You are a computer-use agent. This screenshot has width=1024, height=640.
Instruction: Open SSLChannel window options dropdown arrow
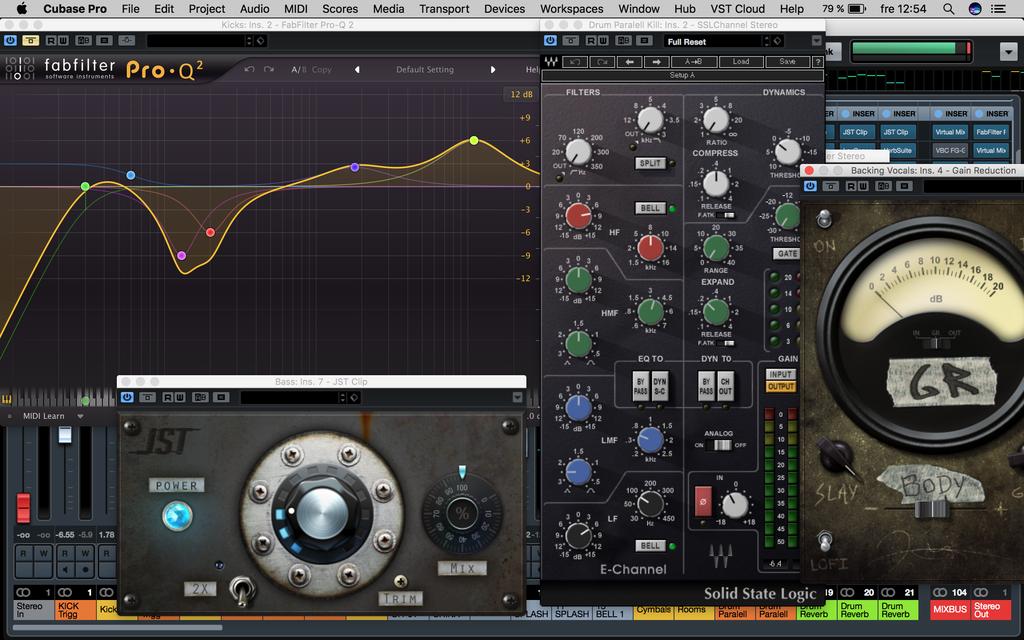coord(816,40)
